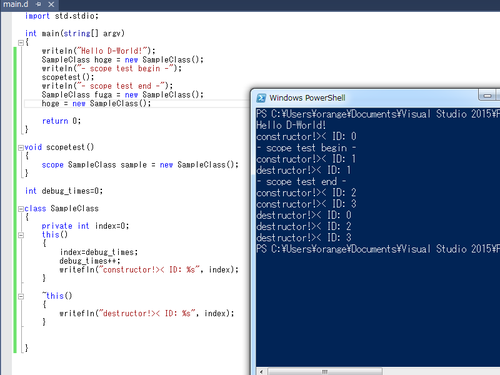Click the 'class SampleClass' declaration
The image size is (500, 375).
pos(61,209)
